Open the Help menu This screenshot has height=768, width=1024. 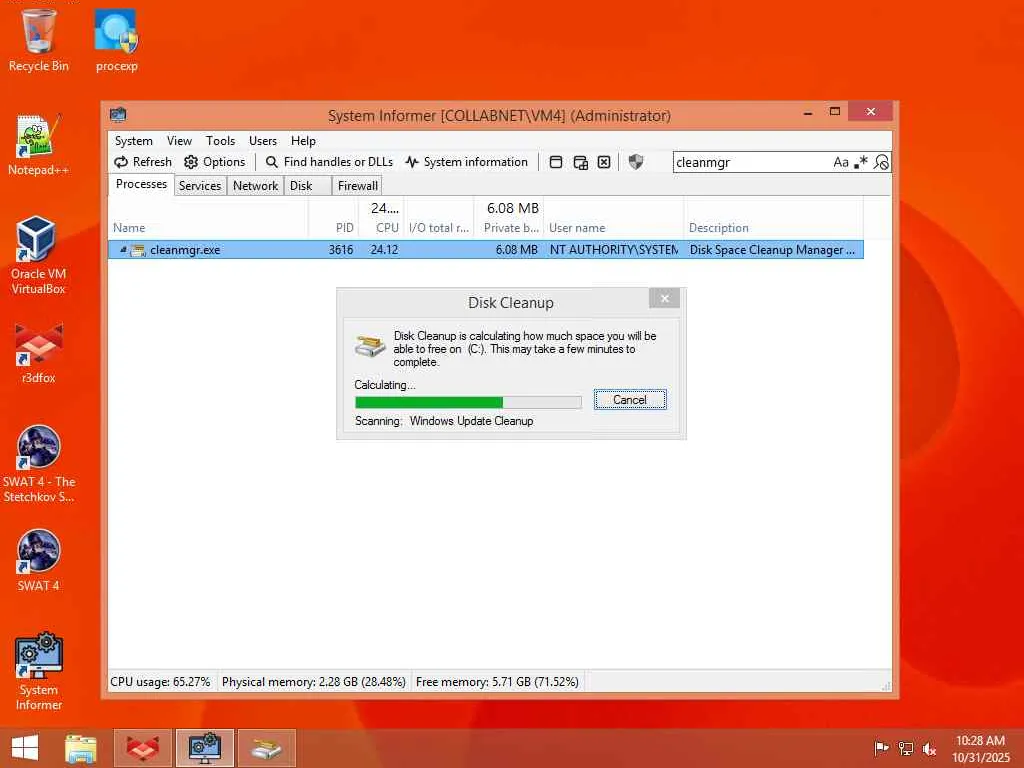point(303,141)
